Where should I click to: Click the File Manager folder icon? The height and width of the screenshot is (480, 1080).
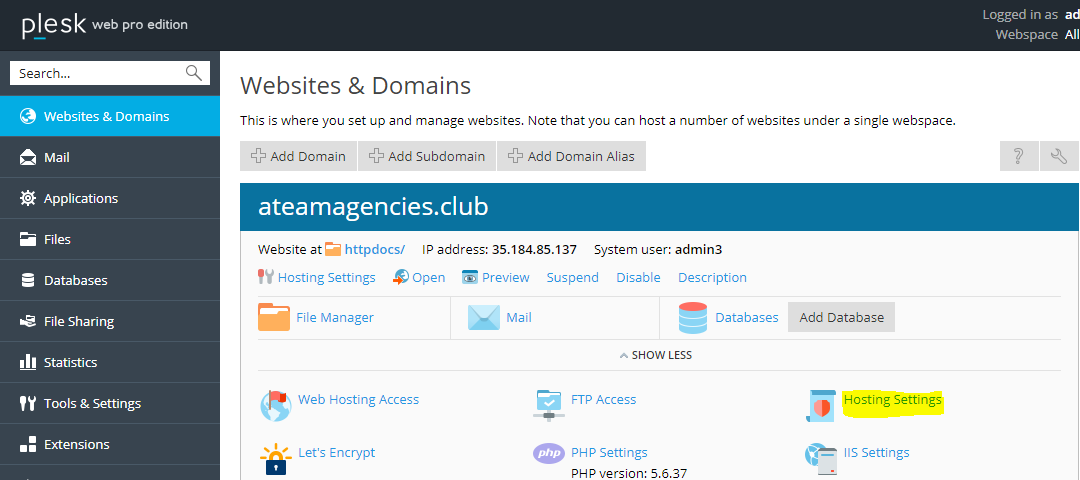[x=274, y=317]
